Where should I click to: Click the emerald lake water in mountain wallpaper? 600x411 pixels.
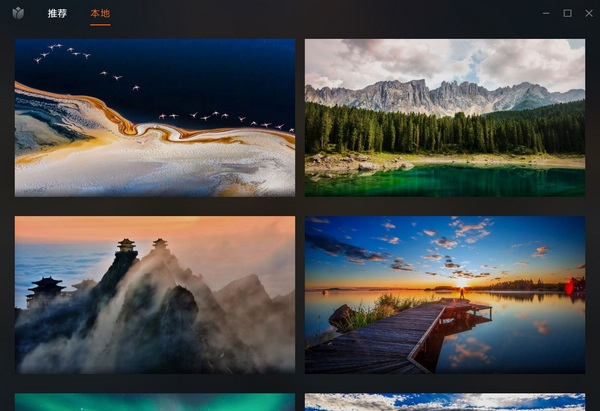pos(450,181)
